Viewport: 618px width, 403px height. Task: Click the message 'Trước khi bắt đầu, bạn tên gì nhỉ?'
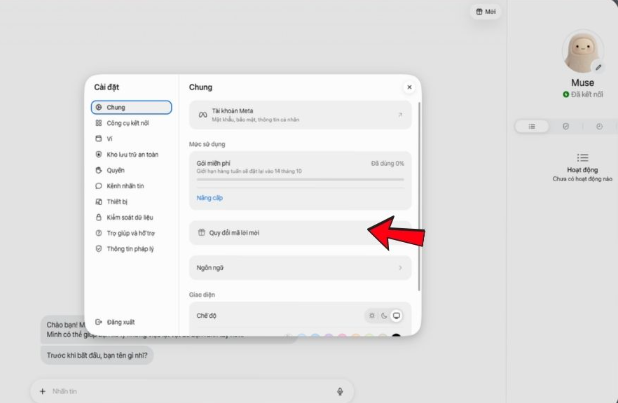(97, 355)
